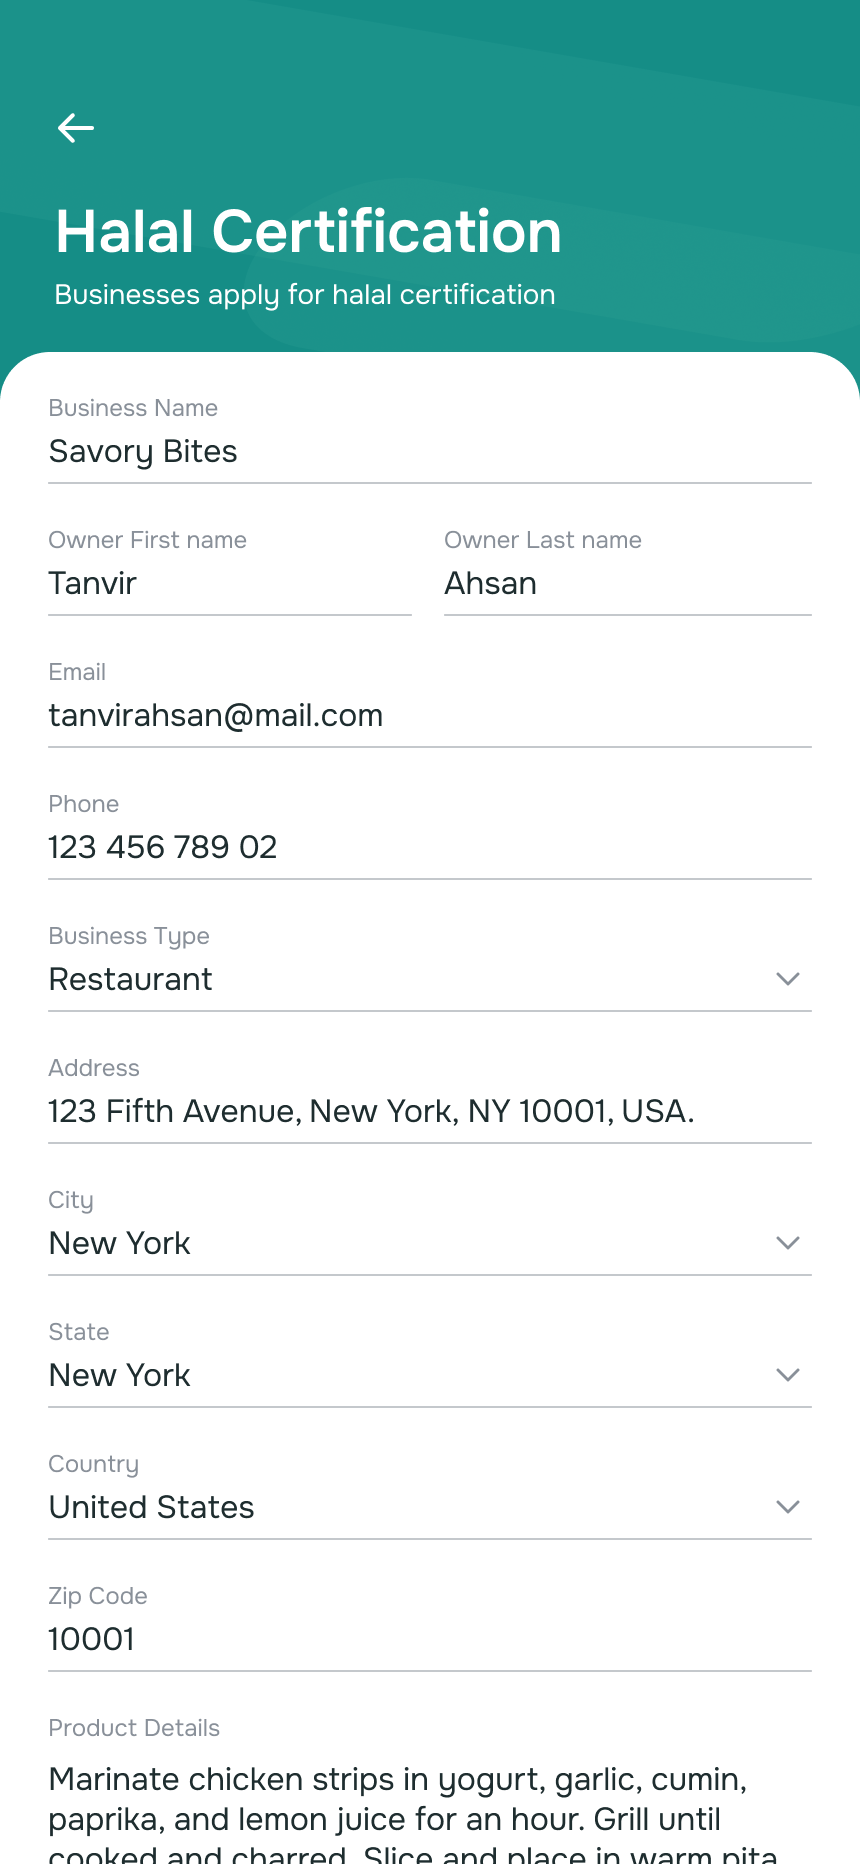860x1864 pixels.
Task: Click the Owner First name field
Action: click(x=229, y=584)
